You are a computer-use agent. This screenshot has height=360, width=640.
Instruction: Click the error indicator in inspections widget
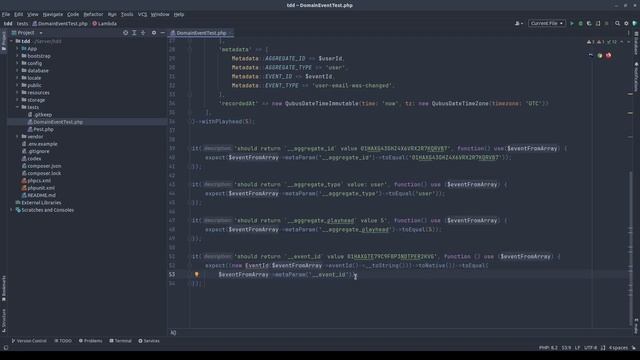coord(591,42)
